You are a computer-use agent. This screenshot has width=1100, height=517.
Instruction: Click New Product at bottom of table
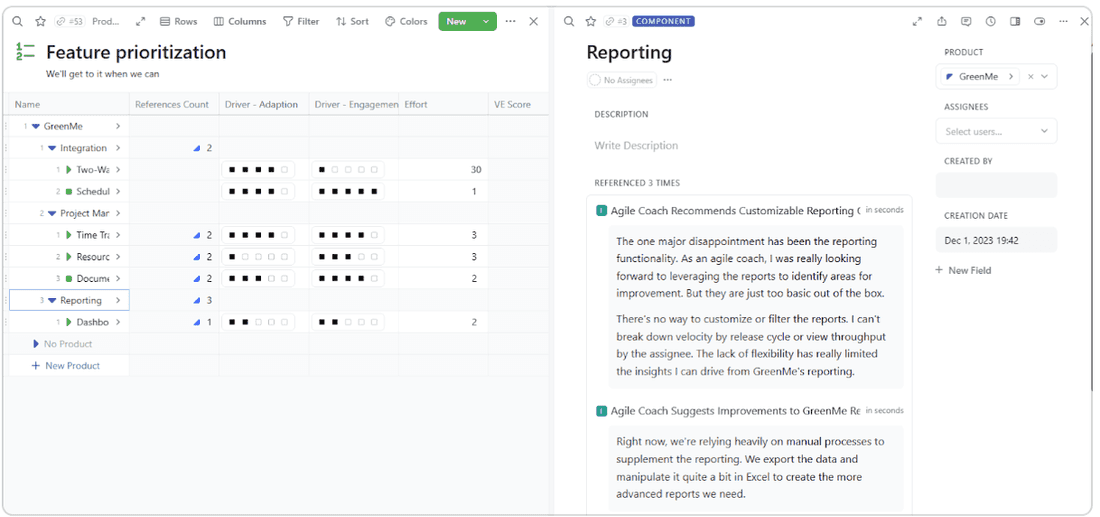click(x=66, y=365)
